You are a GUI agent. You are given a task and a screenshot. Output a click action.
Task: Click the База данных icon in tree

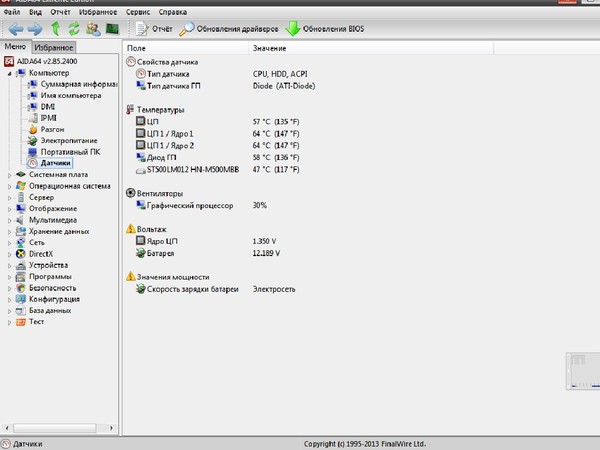[21, 310]
